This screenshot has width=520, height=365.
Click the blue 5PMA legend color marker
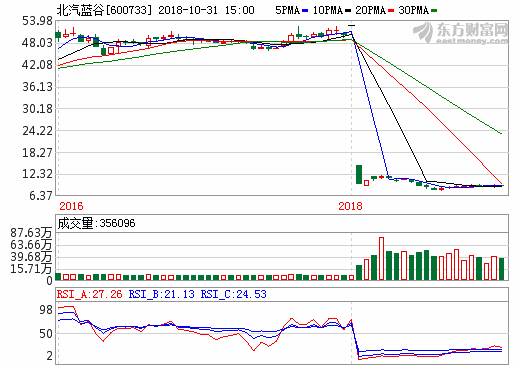click(305, 11)
